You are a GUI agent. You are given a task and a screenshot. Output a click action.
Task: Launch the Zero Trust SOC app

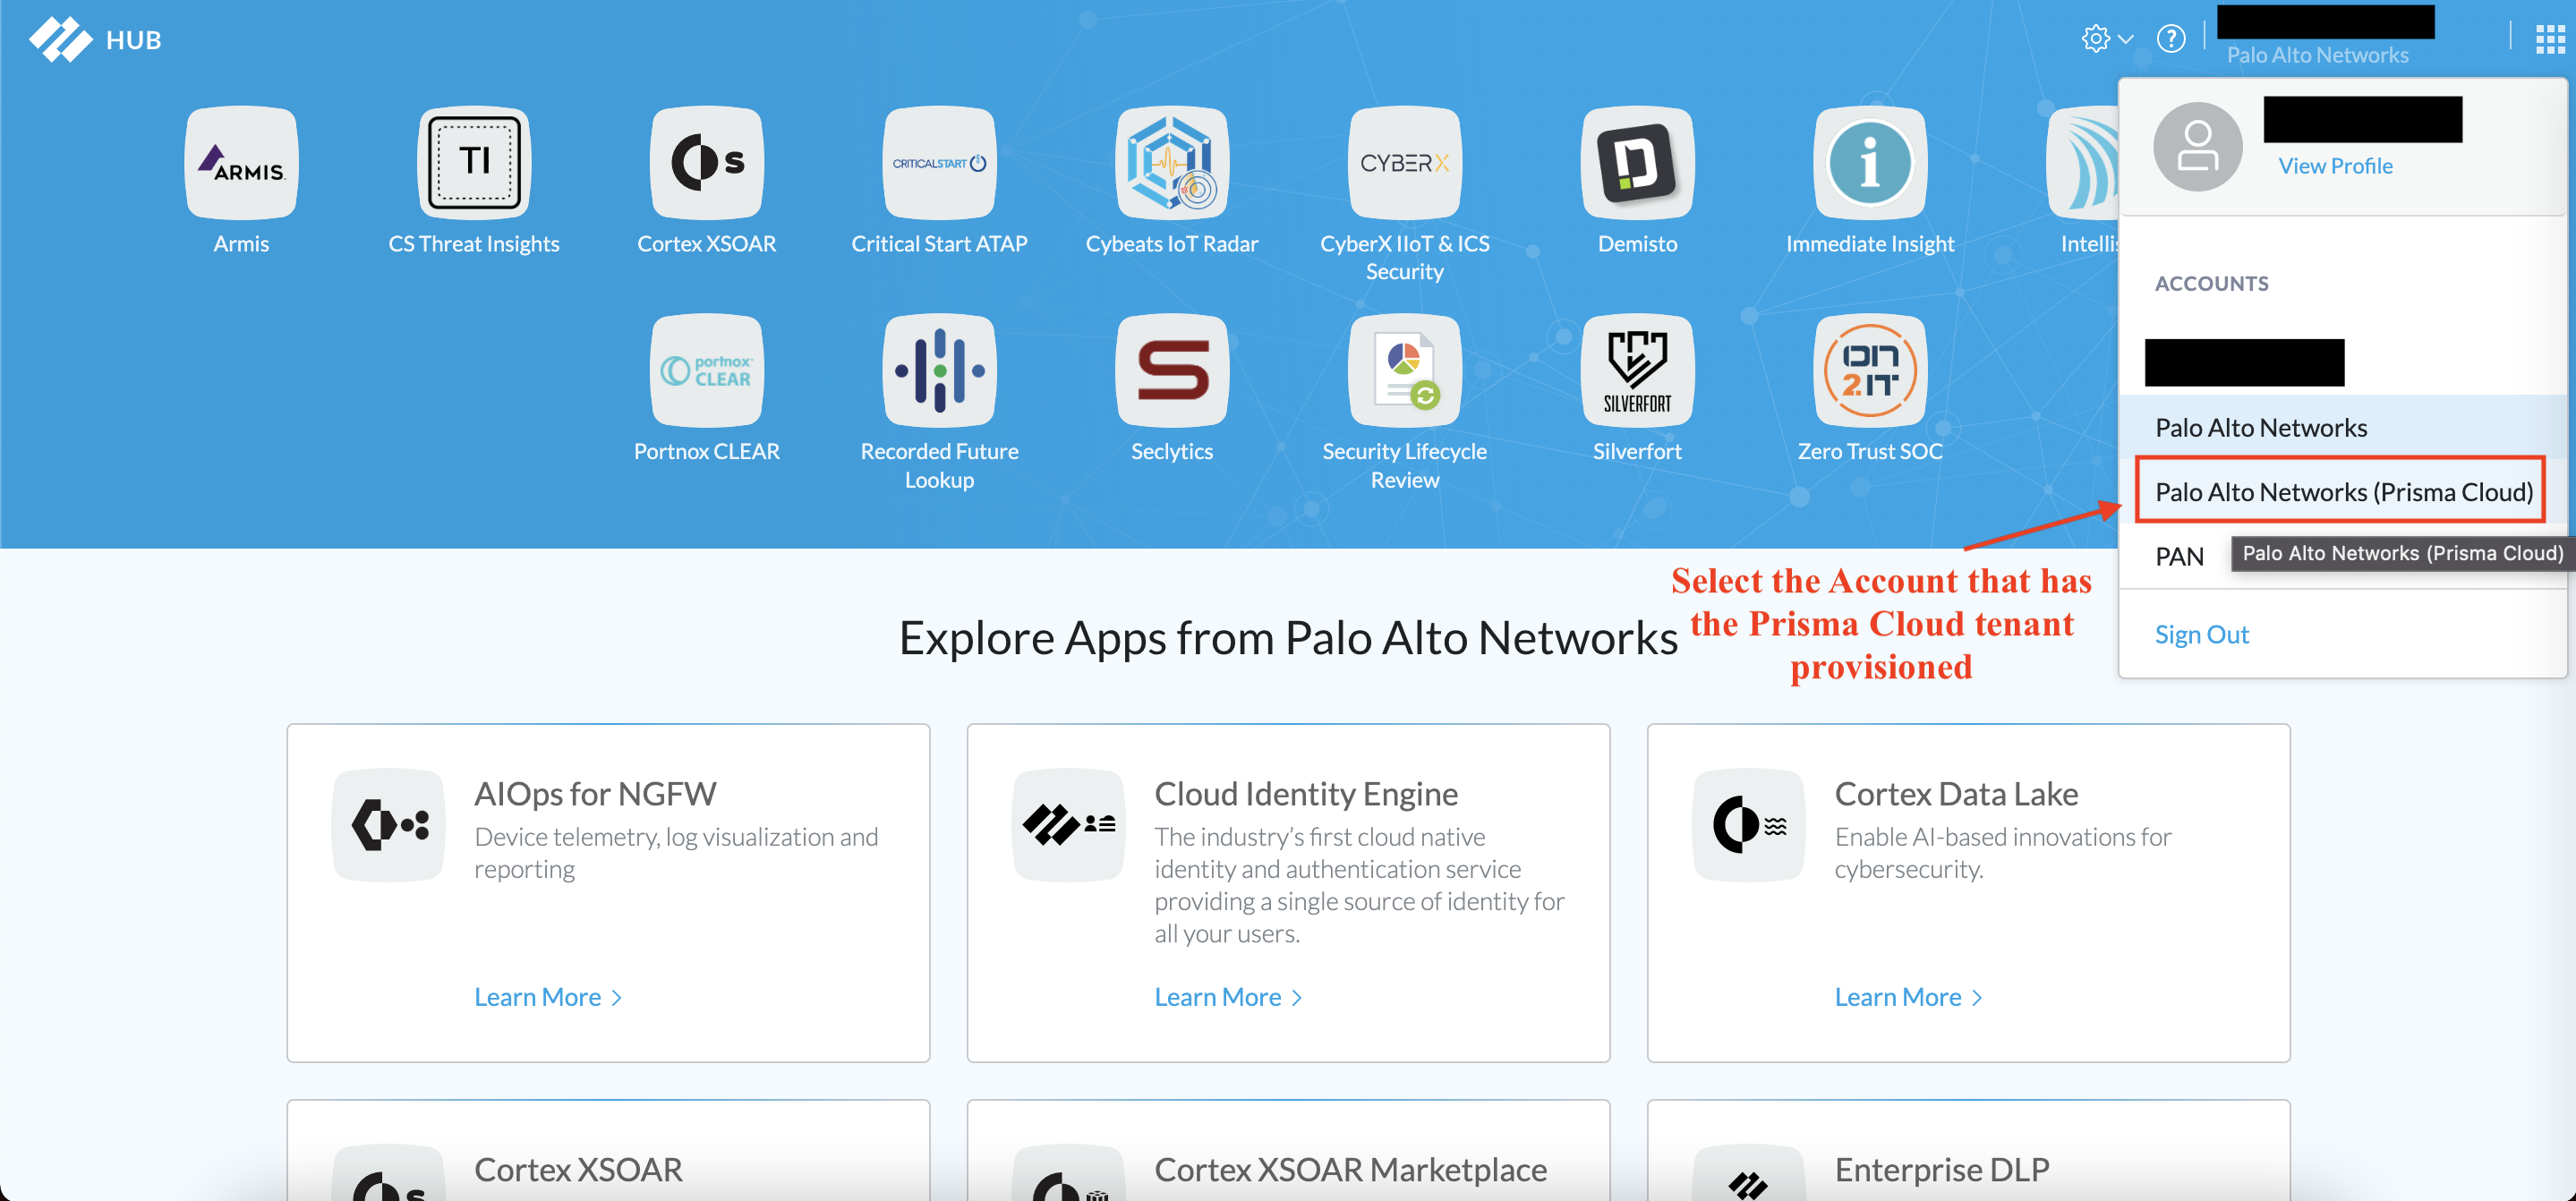click(x=1869, y=371)
